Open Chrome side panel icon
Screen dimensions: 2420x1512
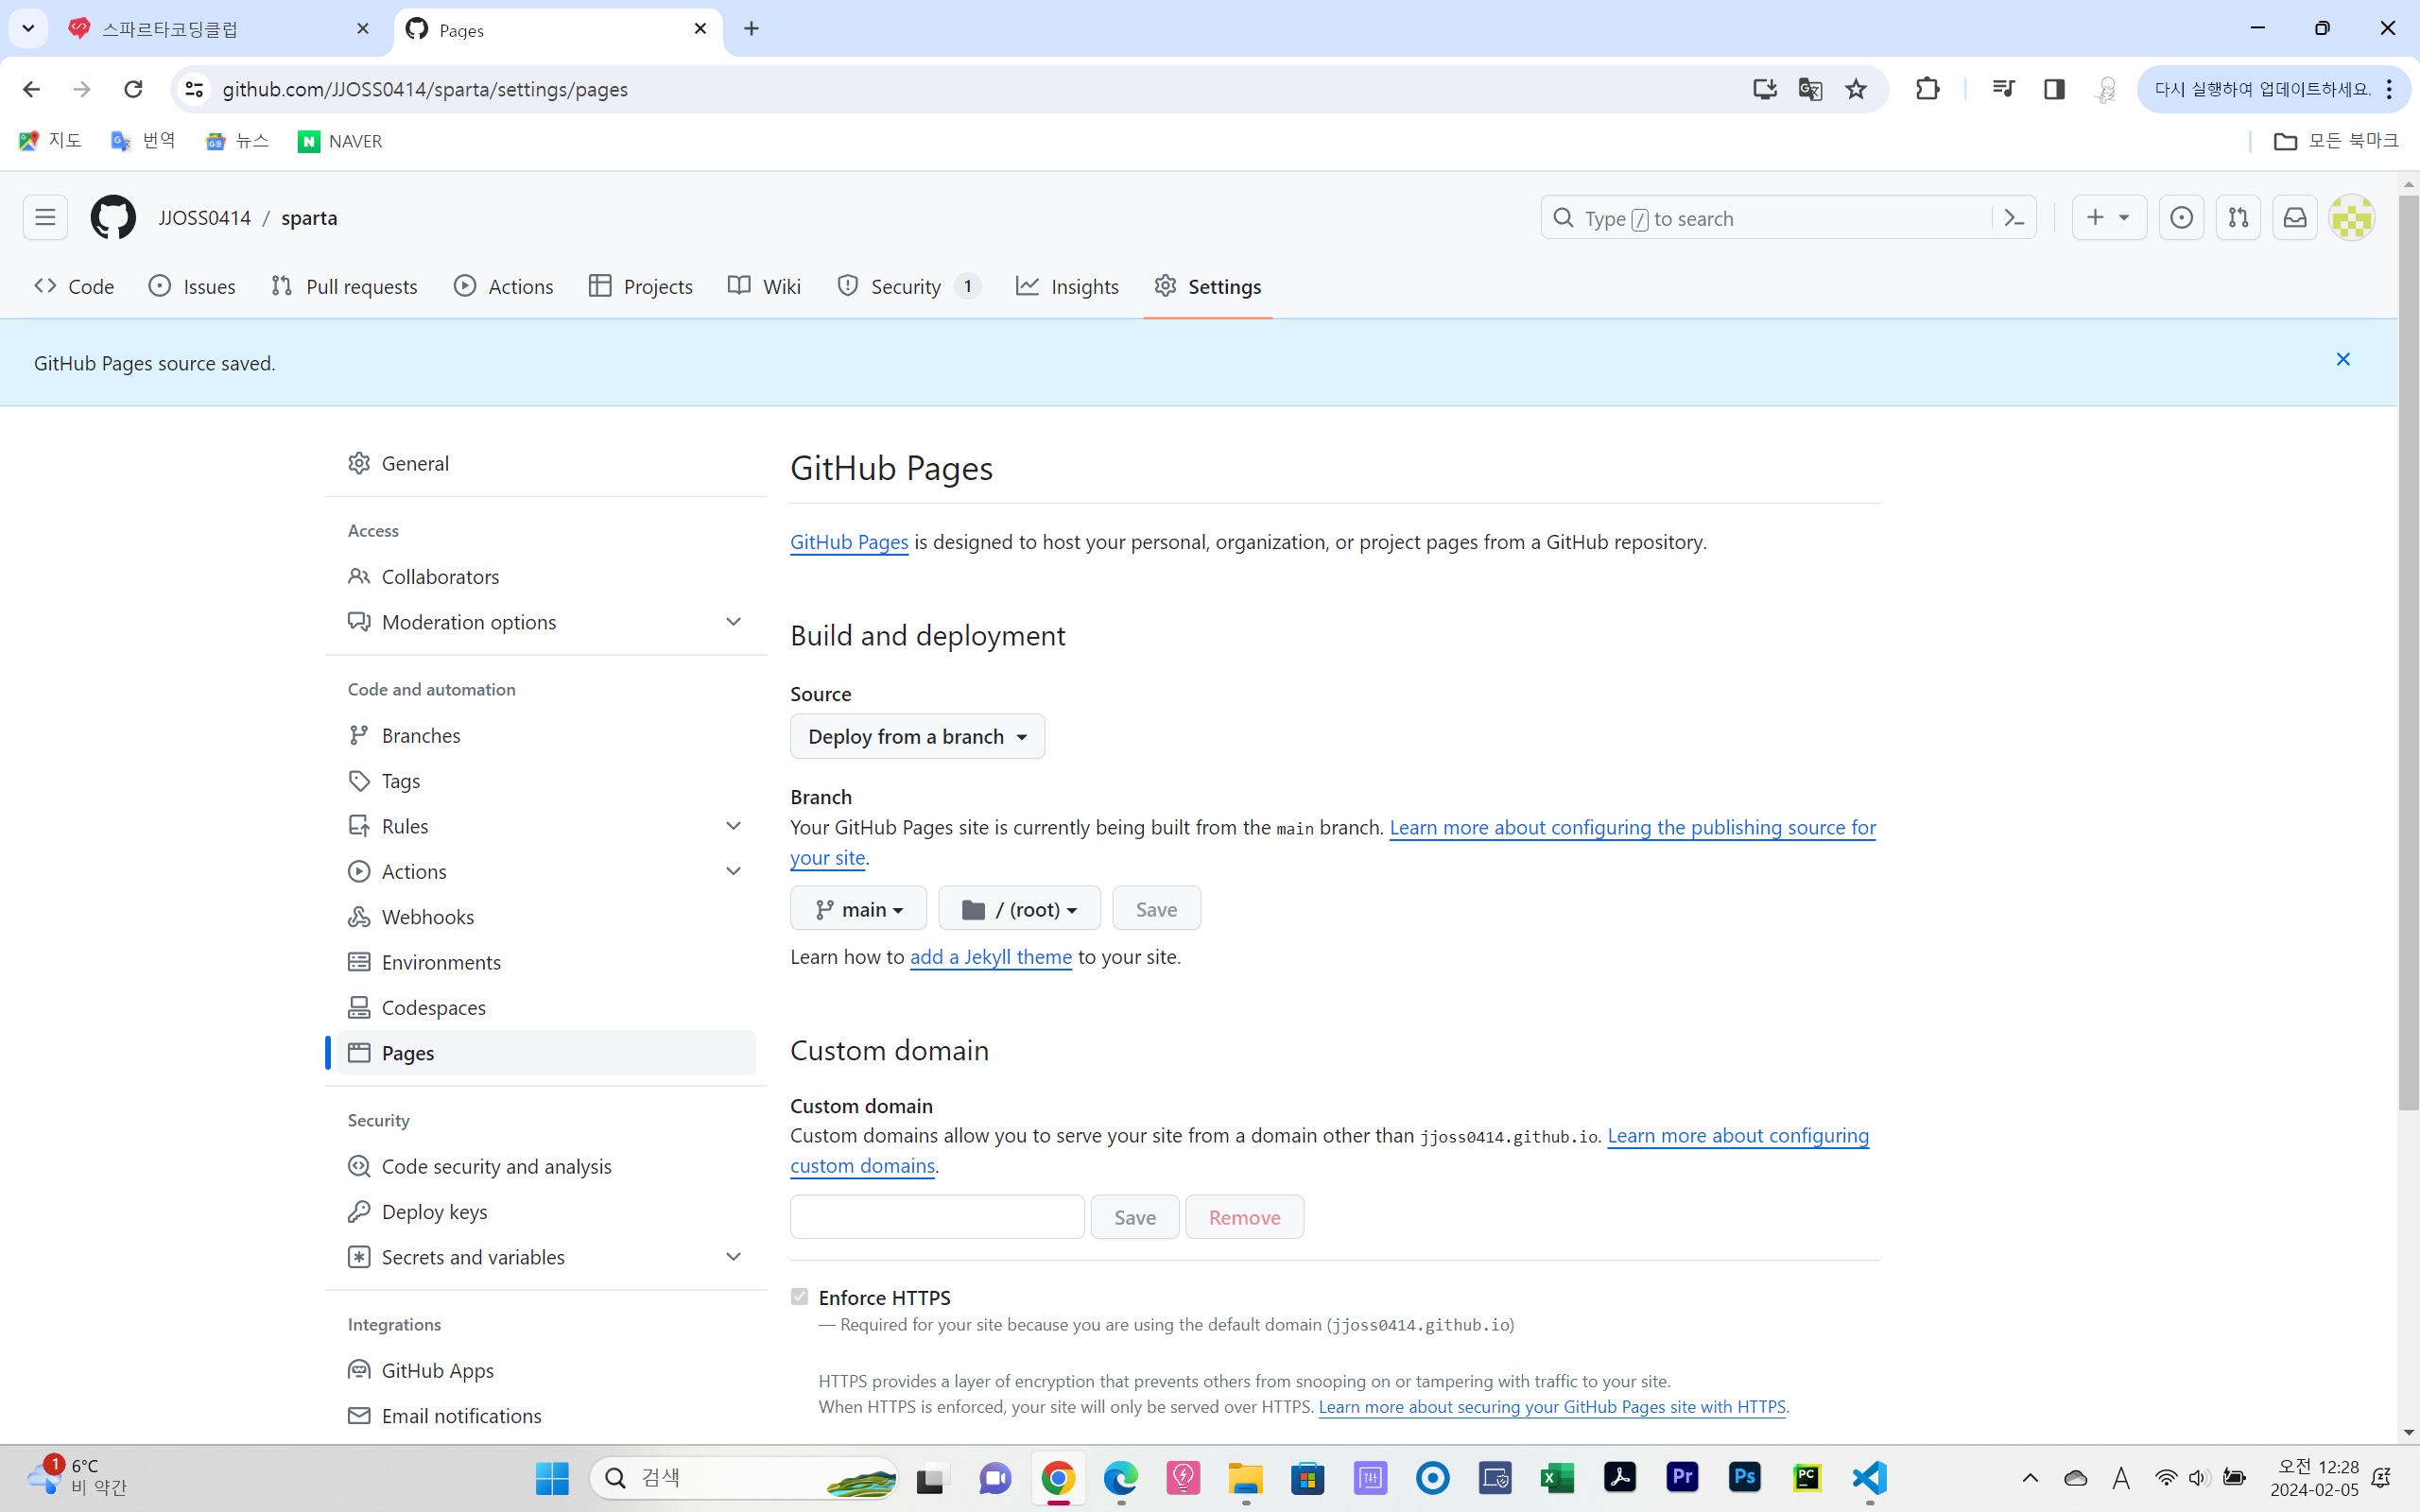point(2054,89)
